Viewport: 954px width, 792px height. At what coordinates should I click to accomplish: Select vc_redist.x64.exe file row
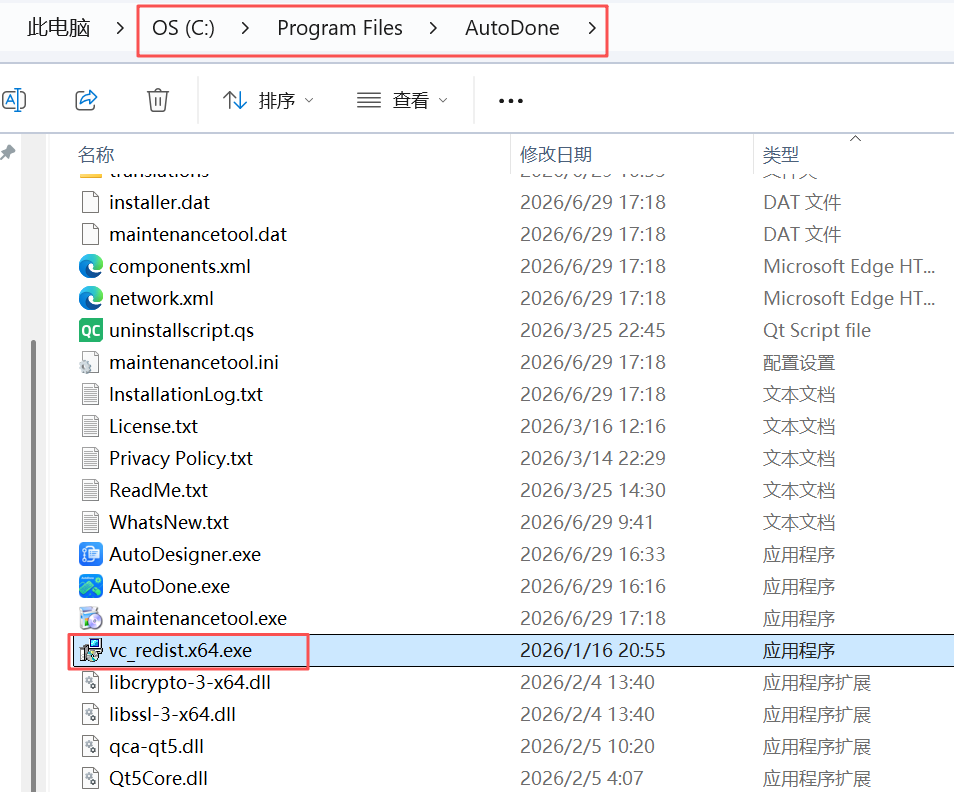point(510,651)
